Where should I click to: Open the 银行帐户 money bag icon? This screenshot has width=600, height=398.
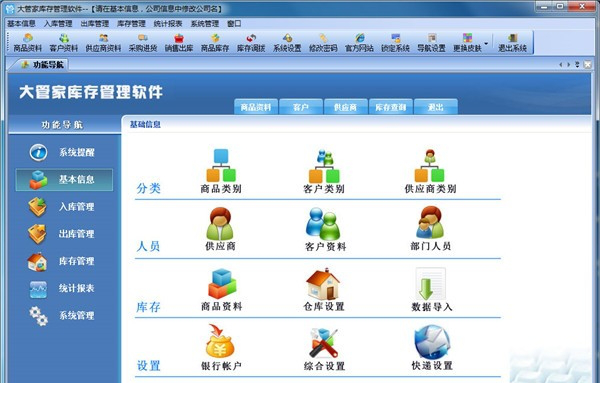(x=221, y=347)
